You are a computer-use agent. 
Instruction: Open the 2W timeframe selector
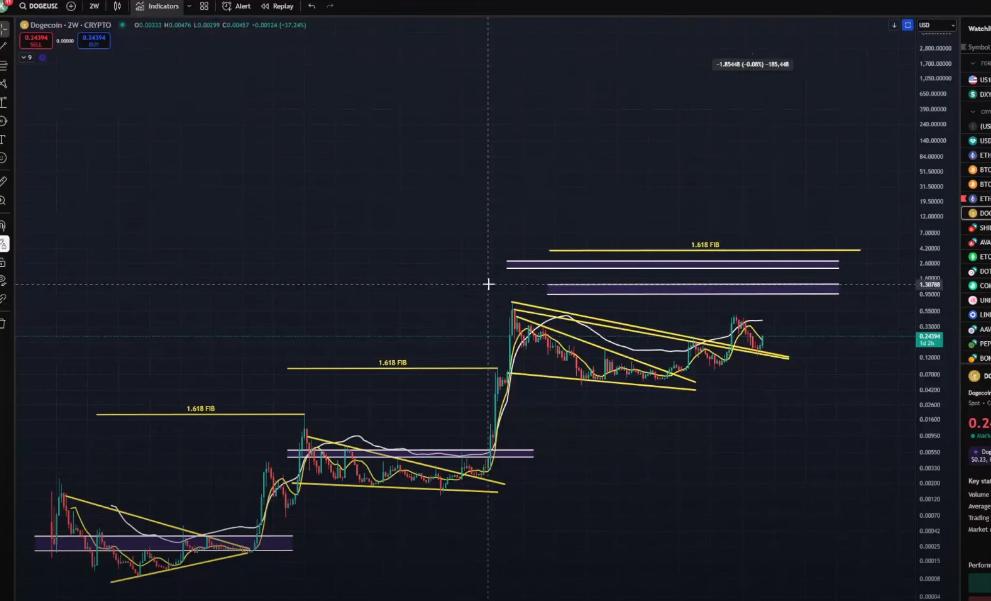coord(94,6)
